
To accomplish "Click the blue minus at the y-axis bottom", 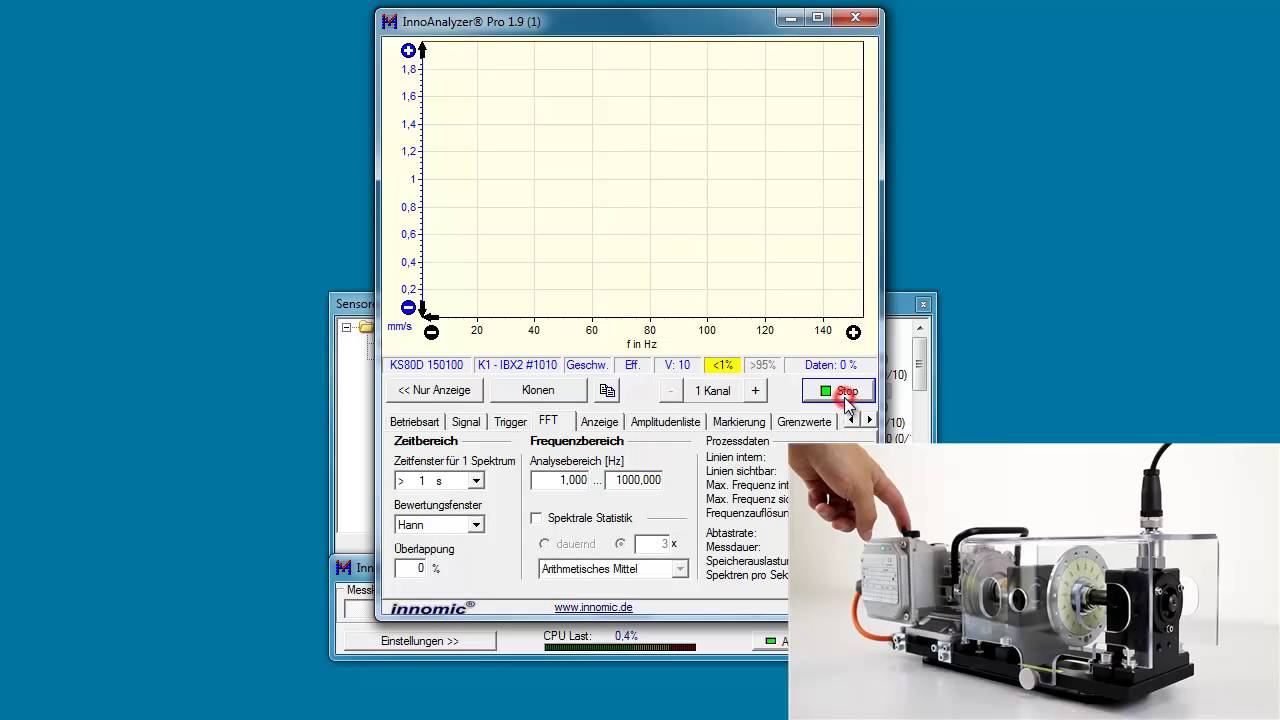I will pyautogui.click(x=408, y=308).
